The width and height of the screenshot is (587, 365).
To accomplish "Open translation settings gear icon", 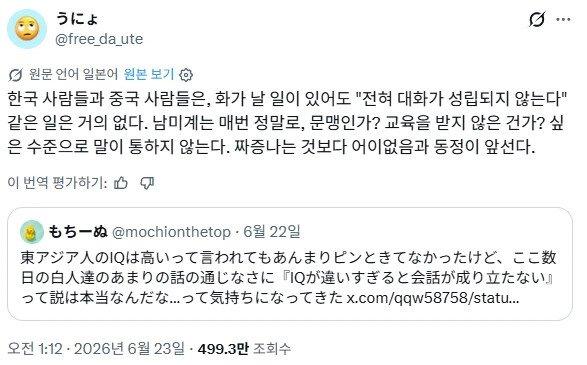I will (x=186, y=75).
